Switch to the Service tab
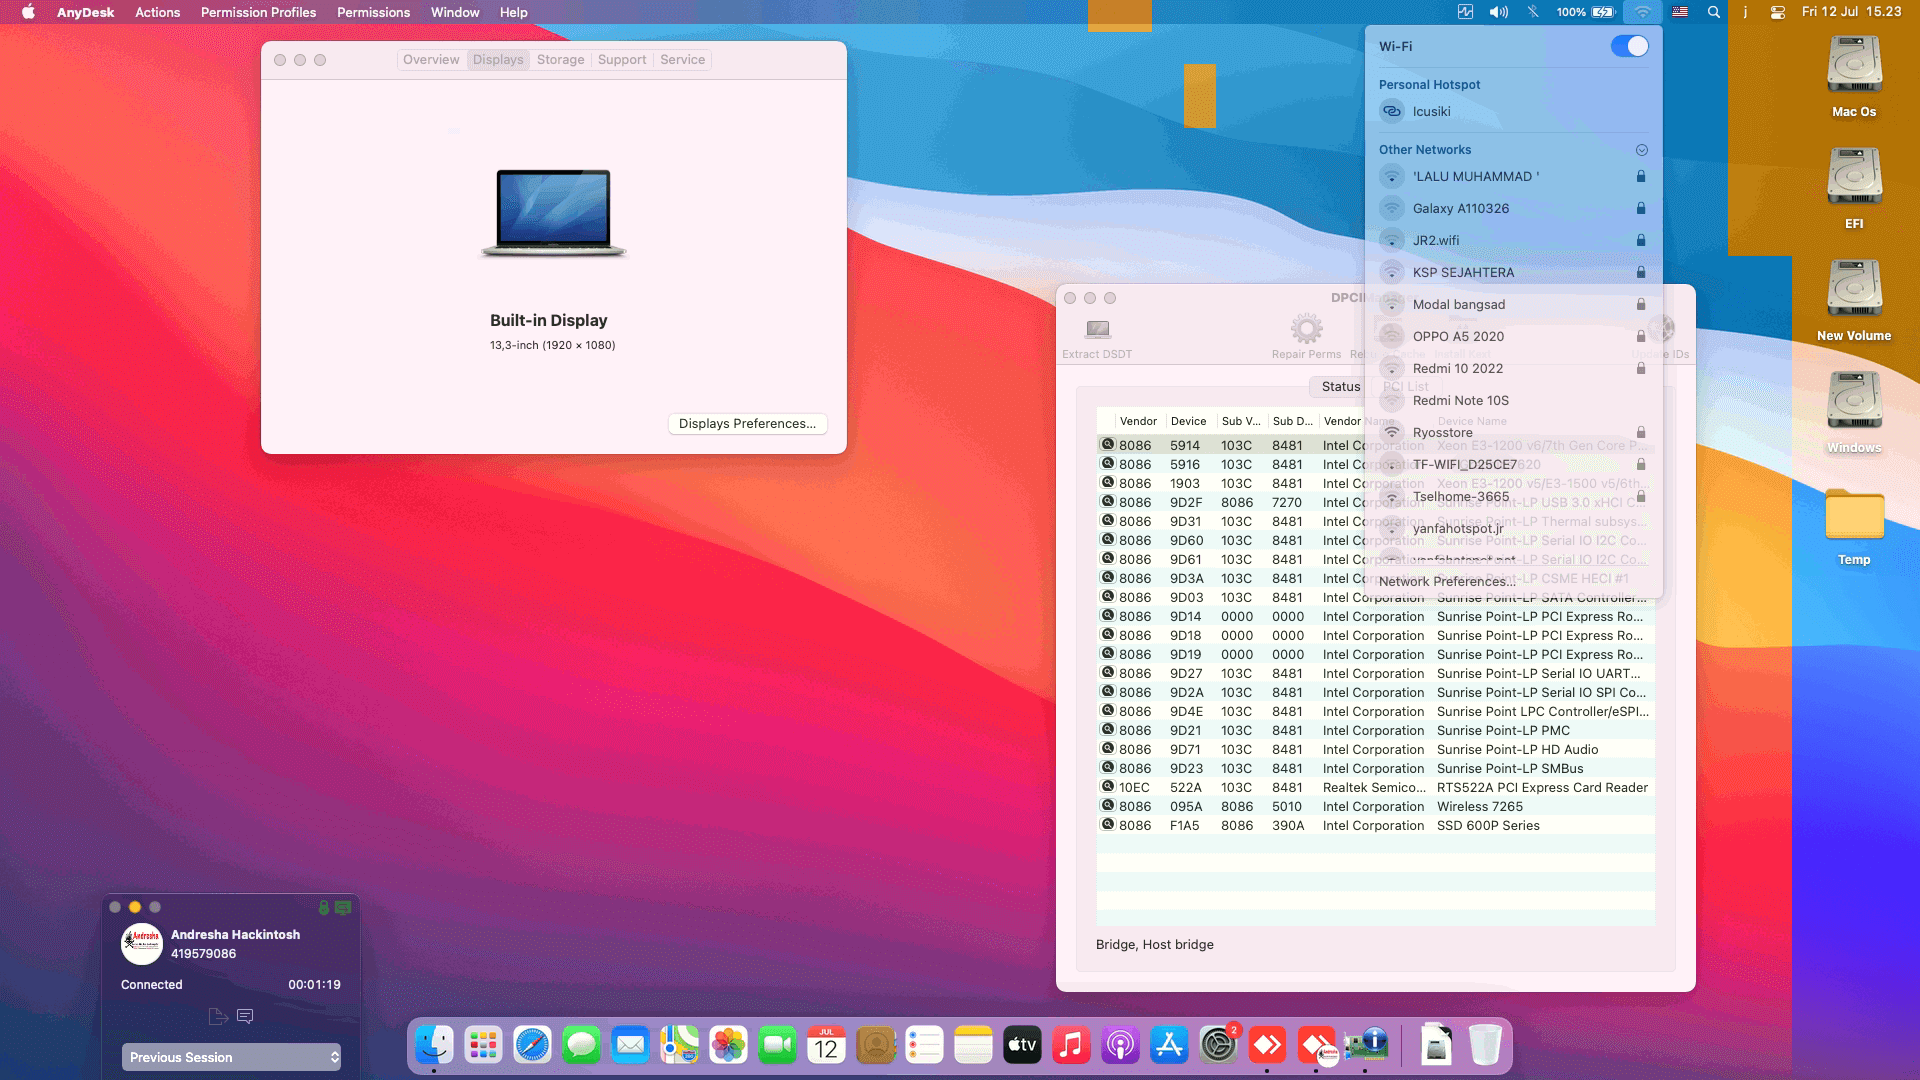Screen dimensions: 1920x1080 (682, 60)
